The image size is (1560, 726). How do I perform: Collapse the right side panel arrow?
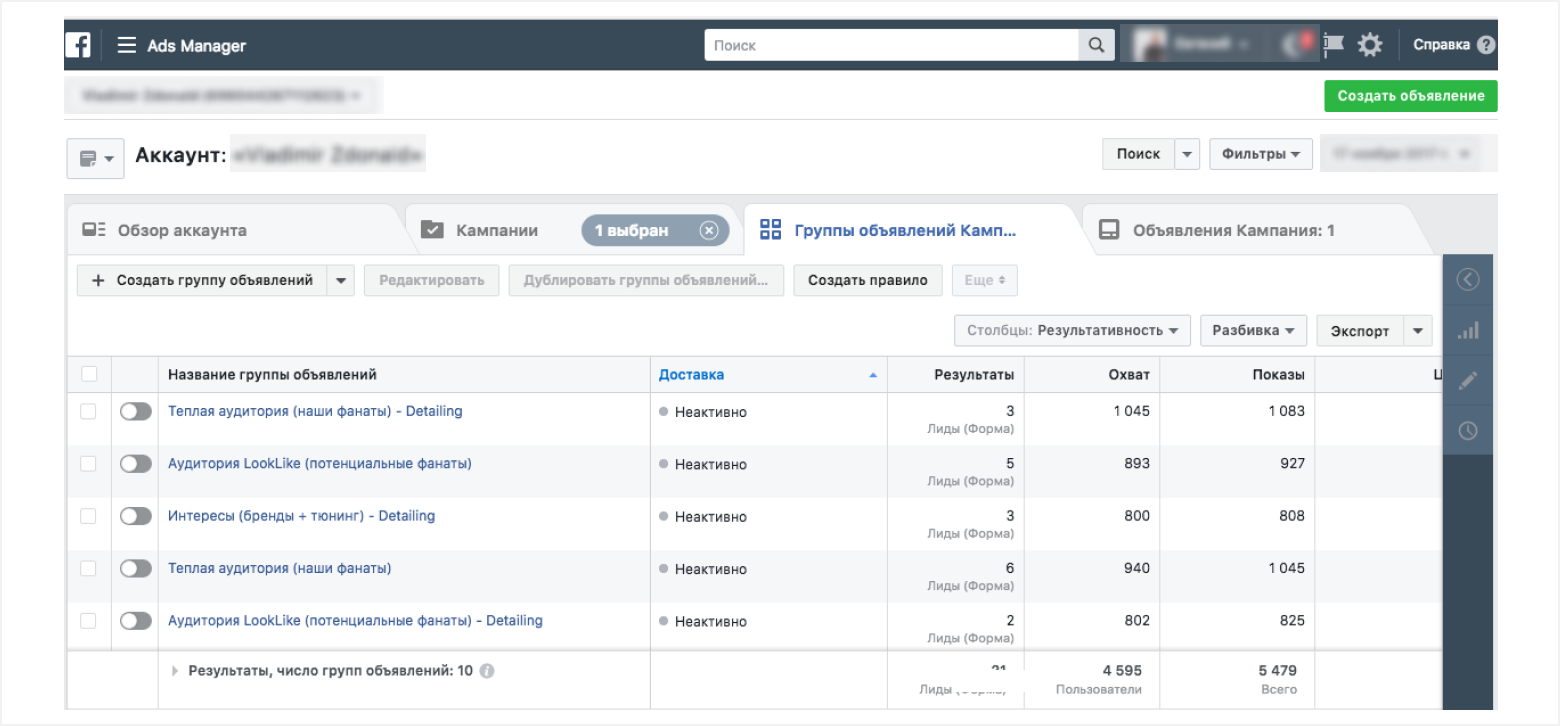1467,280
